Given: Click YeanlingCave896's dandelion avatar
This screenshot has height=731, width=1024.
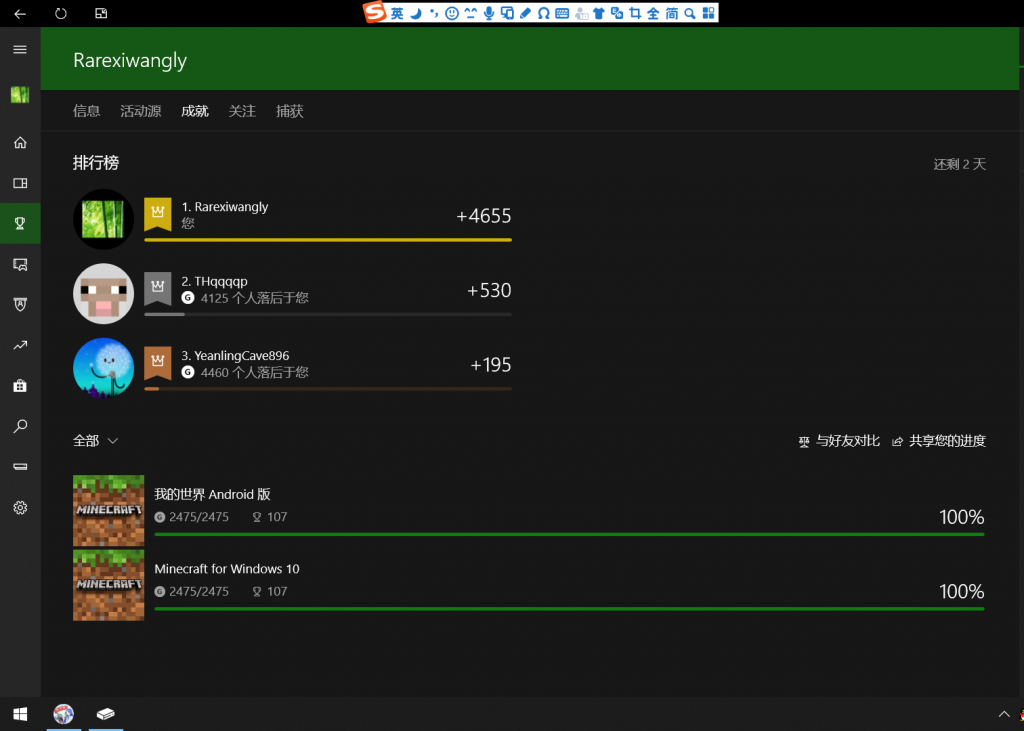Looking at the screenshot, I should [103, 368].
